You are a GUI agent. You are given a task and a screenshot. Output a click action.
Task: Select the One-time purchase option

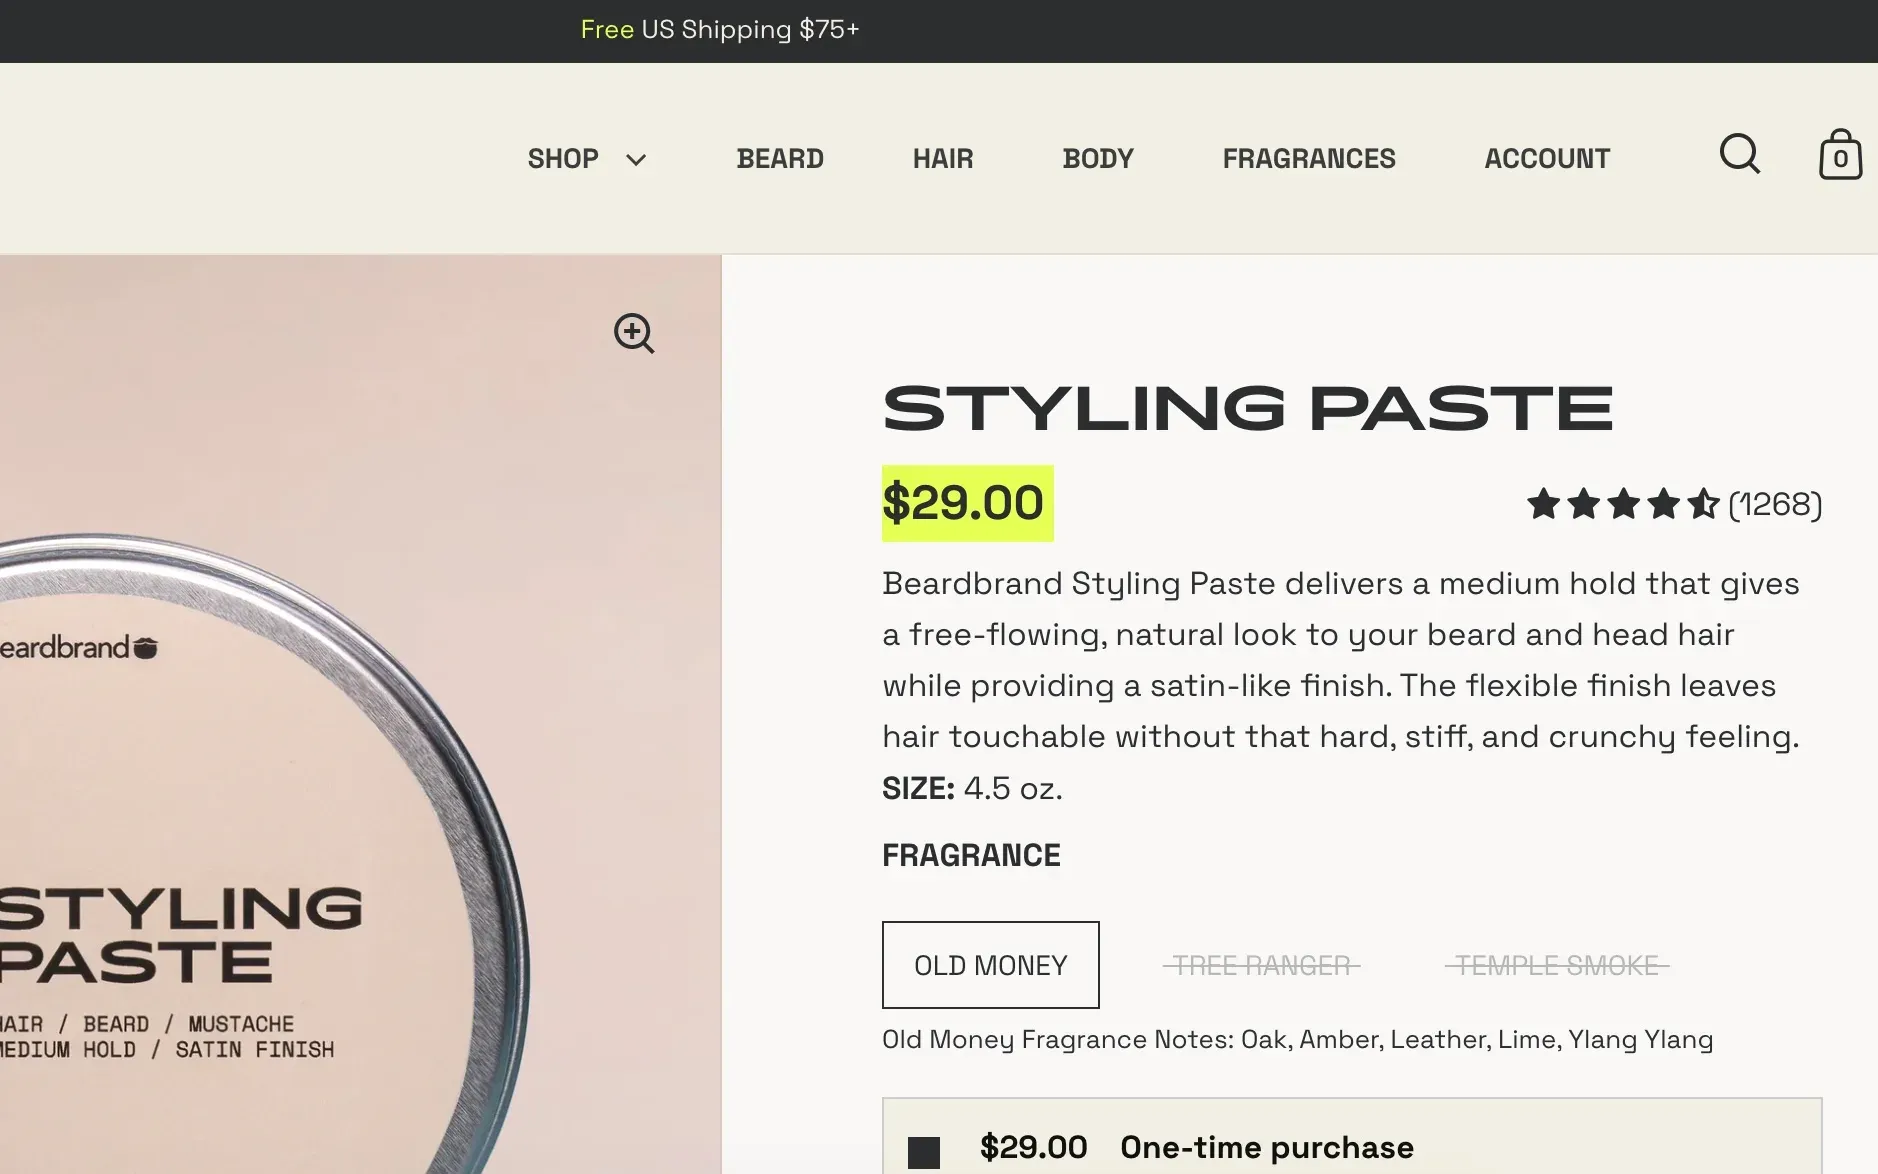pos(924,1152)
